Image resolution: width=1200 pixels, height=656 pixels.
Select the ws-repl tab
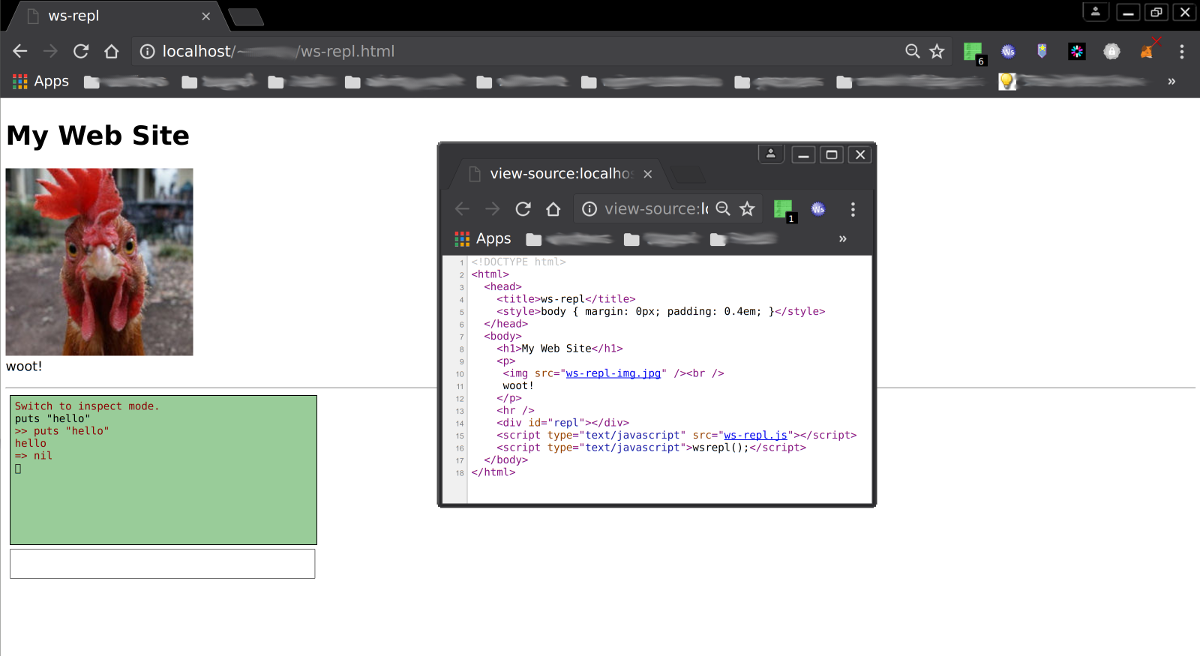click(x=115, y=17)
